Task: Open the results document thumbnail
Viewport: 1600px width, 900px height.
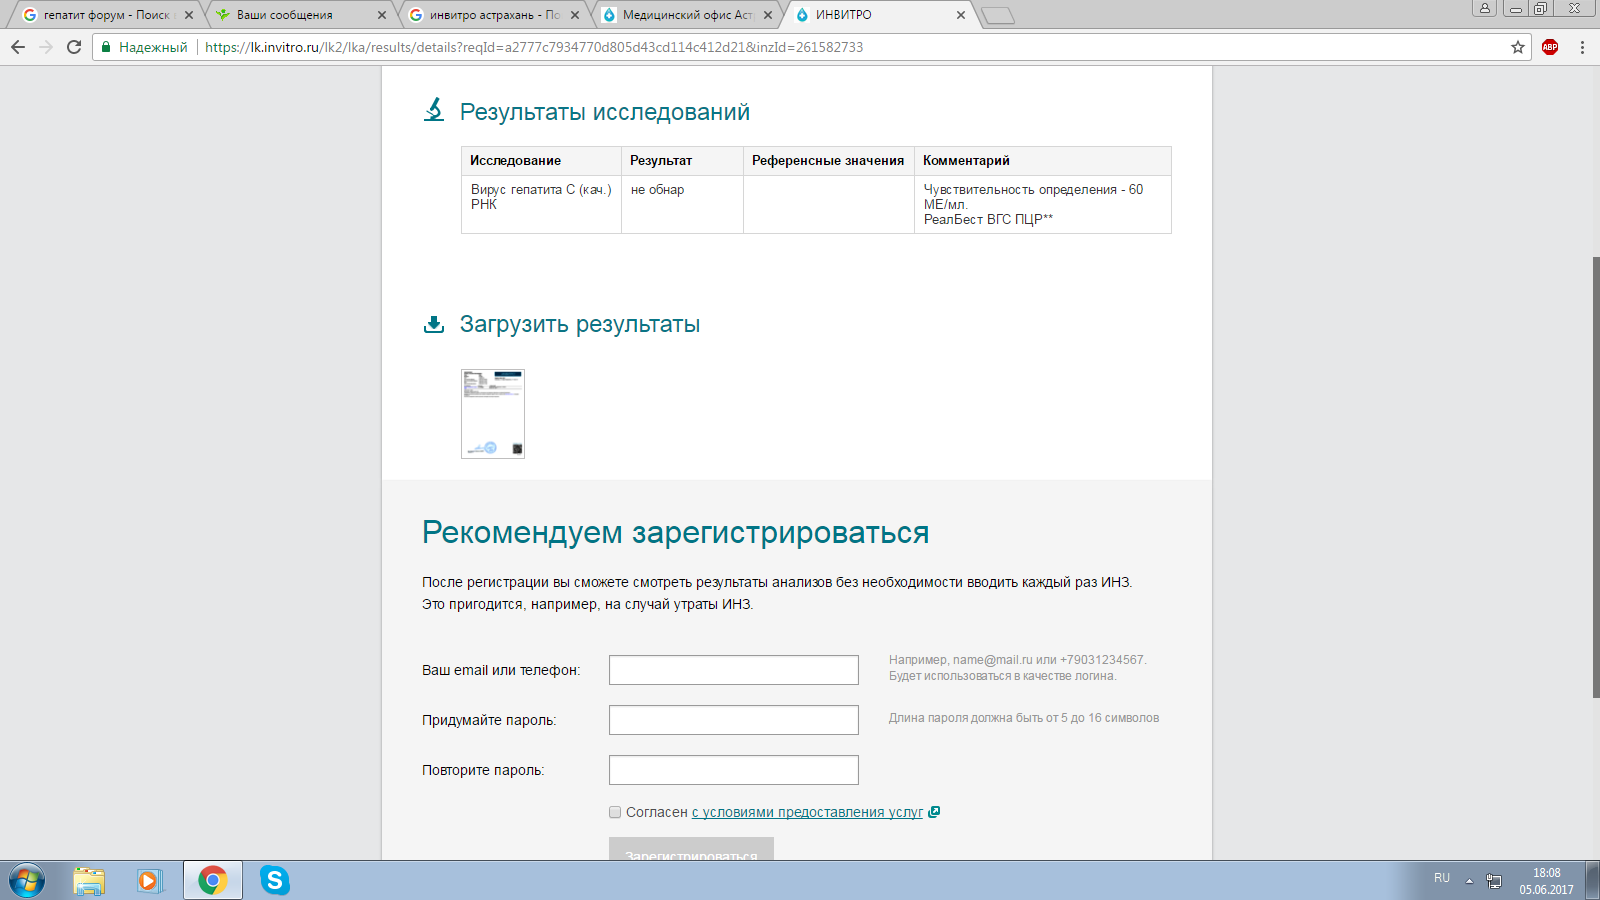Action: [493, 414]
